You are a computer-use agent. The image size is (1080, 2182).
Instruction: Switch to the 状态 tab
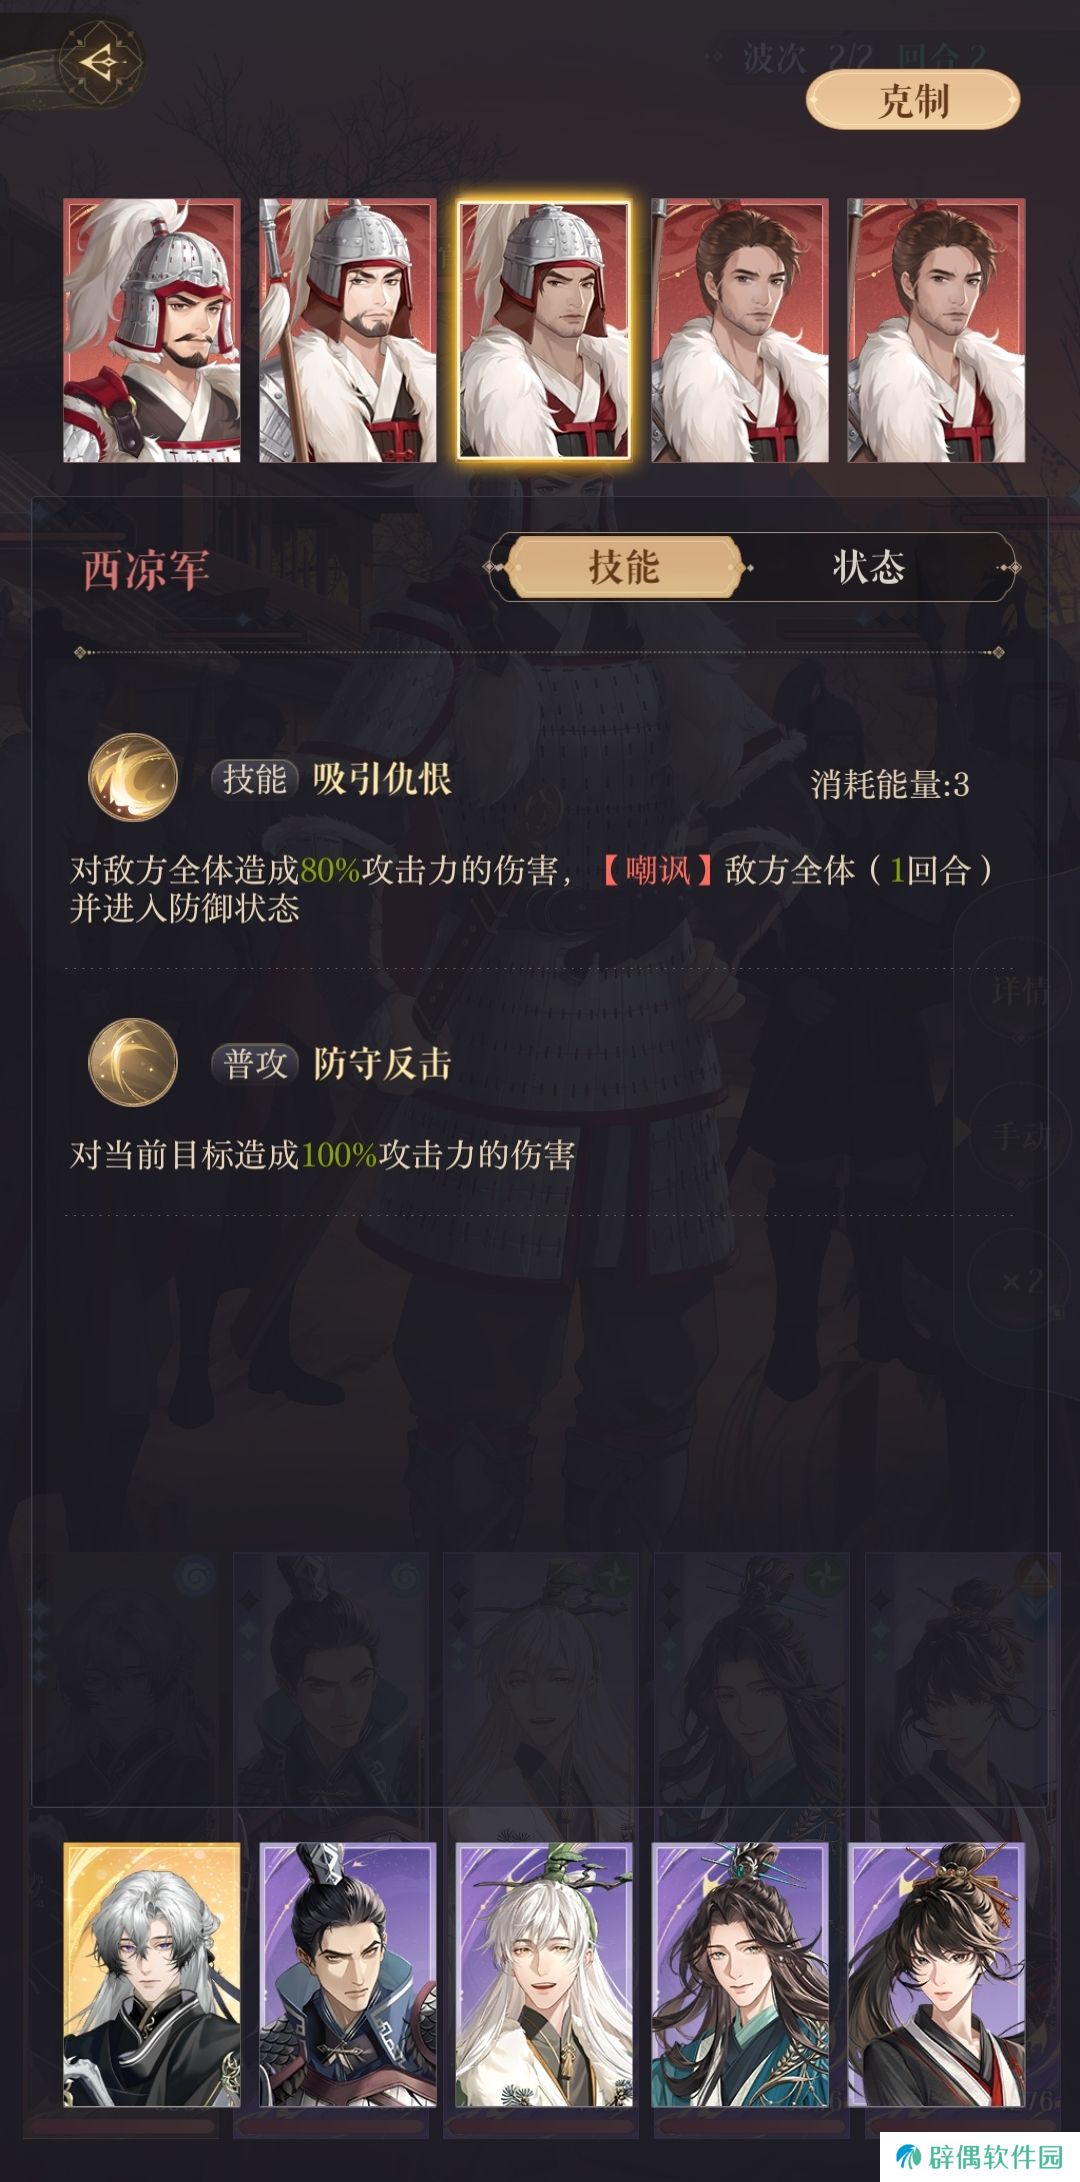[868, 567]
